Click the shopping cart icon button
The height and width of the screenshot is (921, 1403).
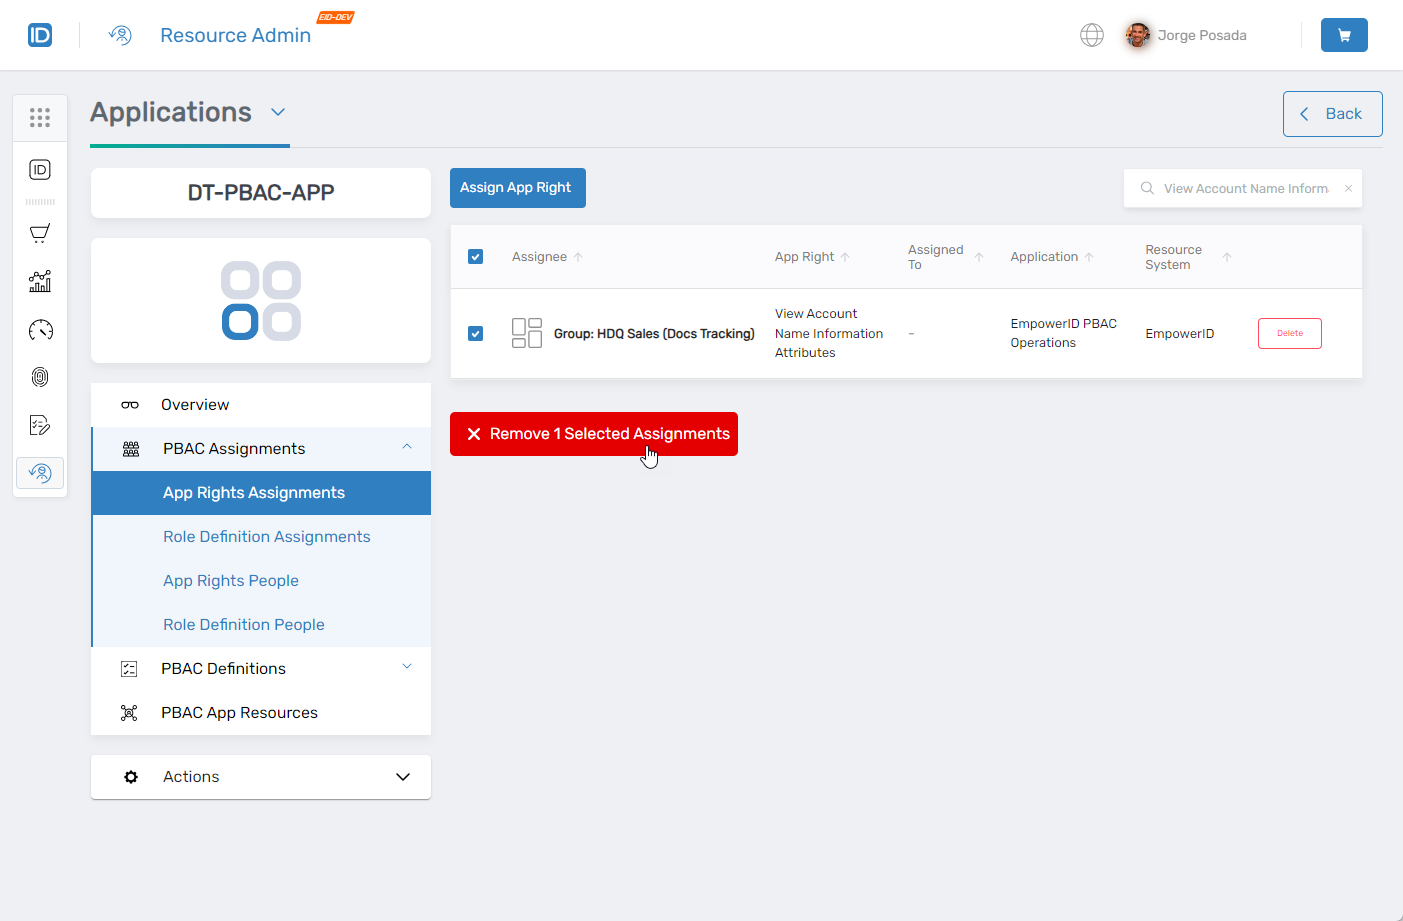click(1343, 35)
